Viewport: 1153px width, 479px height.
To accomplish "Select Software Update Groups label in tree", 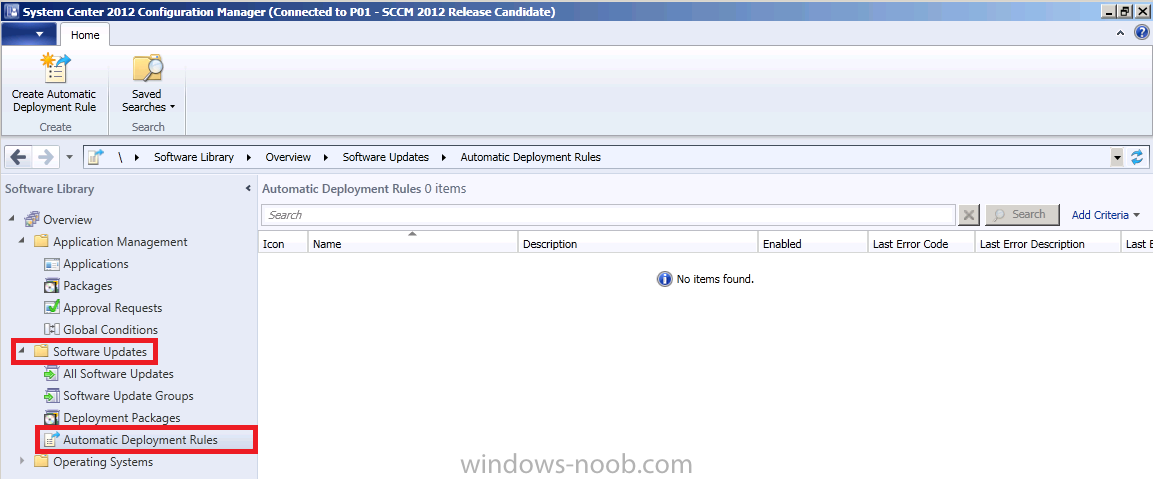I will tap(129, 396).
